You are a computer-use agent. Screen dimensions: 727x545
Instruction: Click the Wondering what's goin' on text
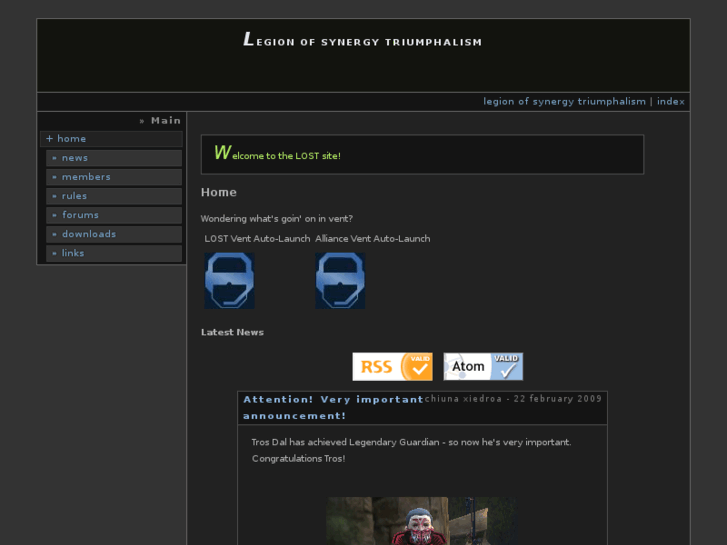tap(277, 218)
